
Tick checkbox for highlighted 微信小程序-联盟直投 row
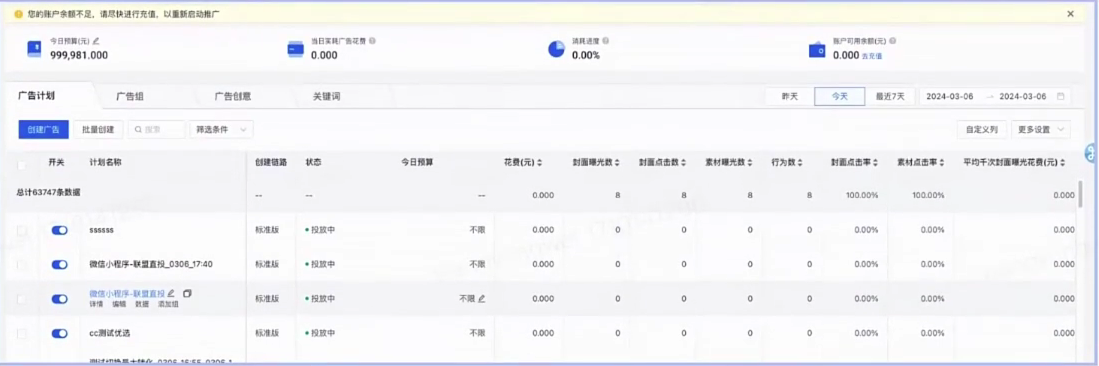click(x=22, y=299)
